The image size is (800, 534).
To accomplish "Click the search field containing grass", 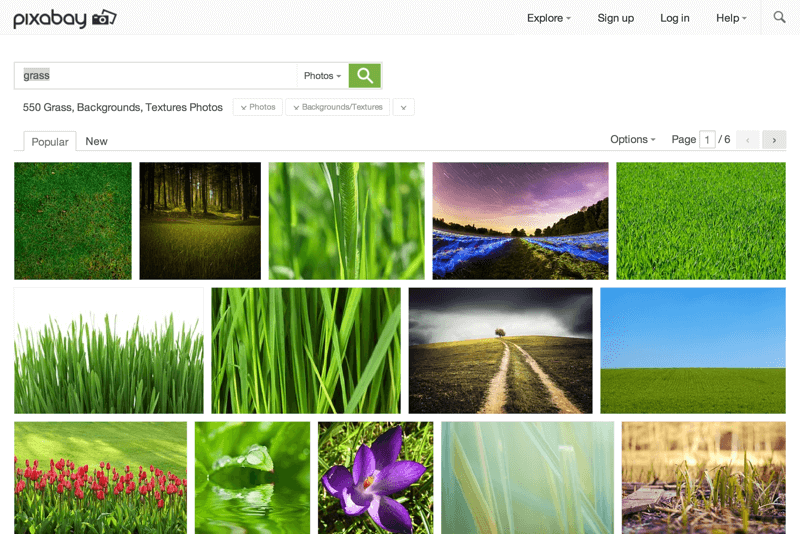I will point(156,75).
